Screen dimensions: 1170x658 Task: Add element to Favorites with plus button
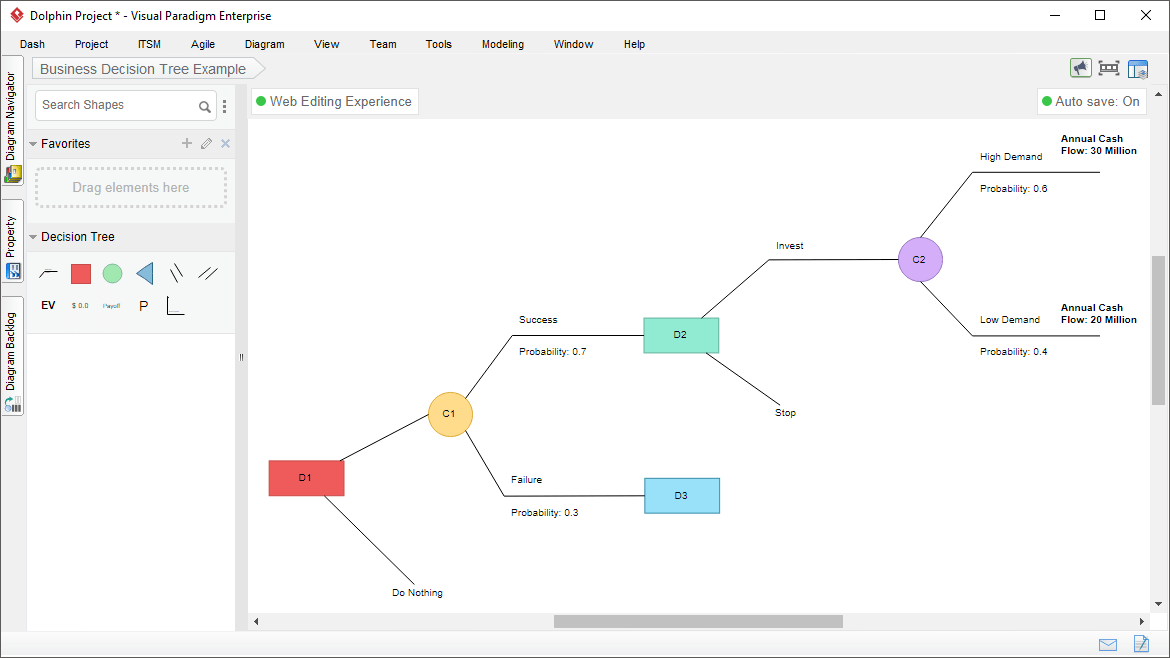point(186,143)
